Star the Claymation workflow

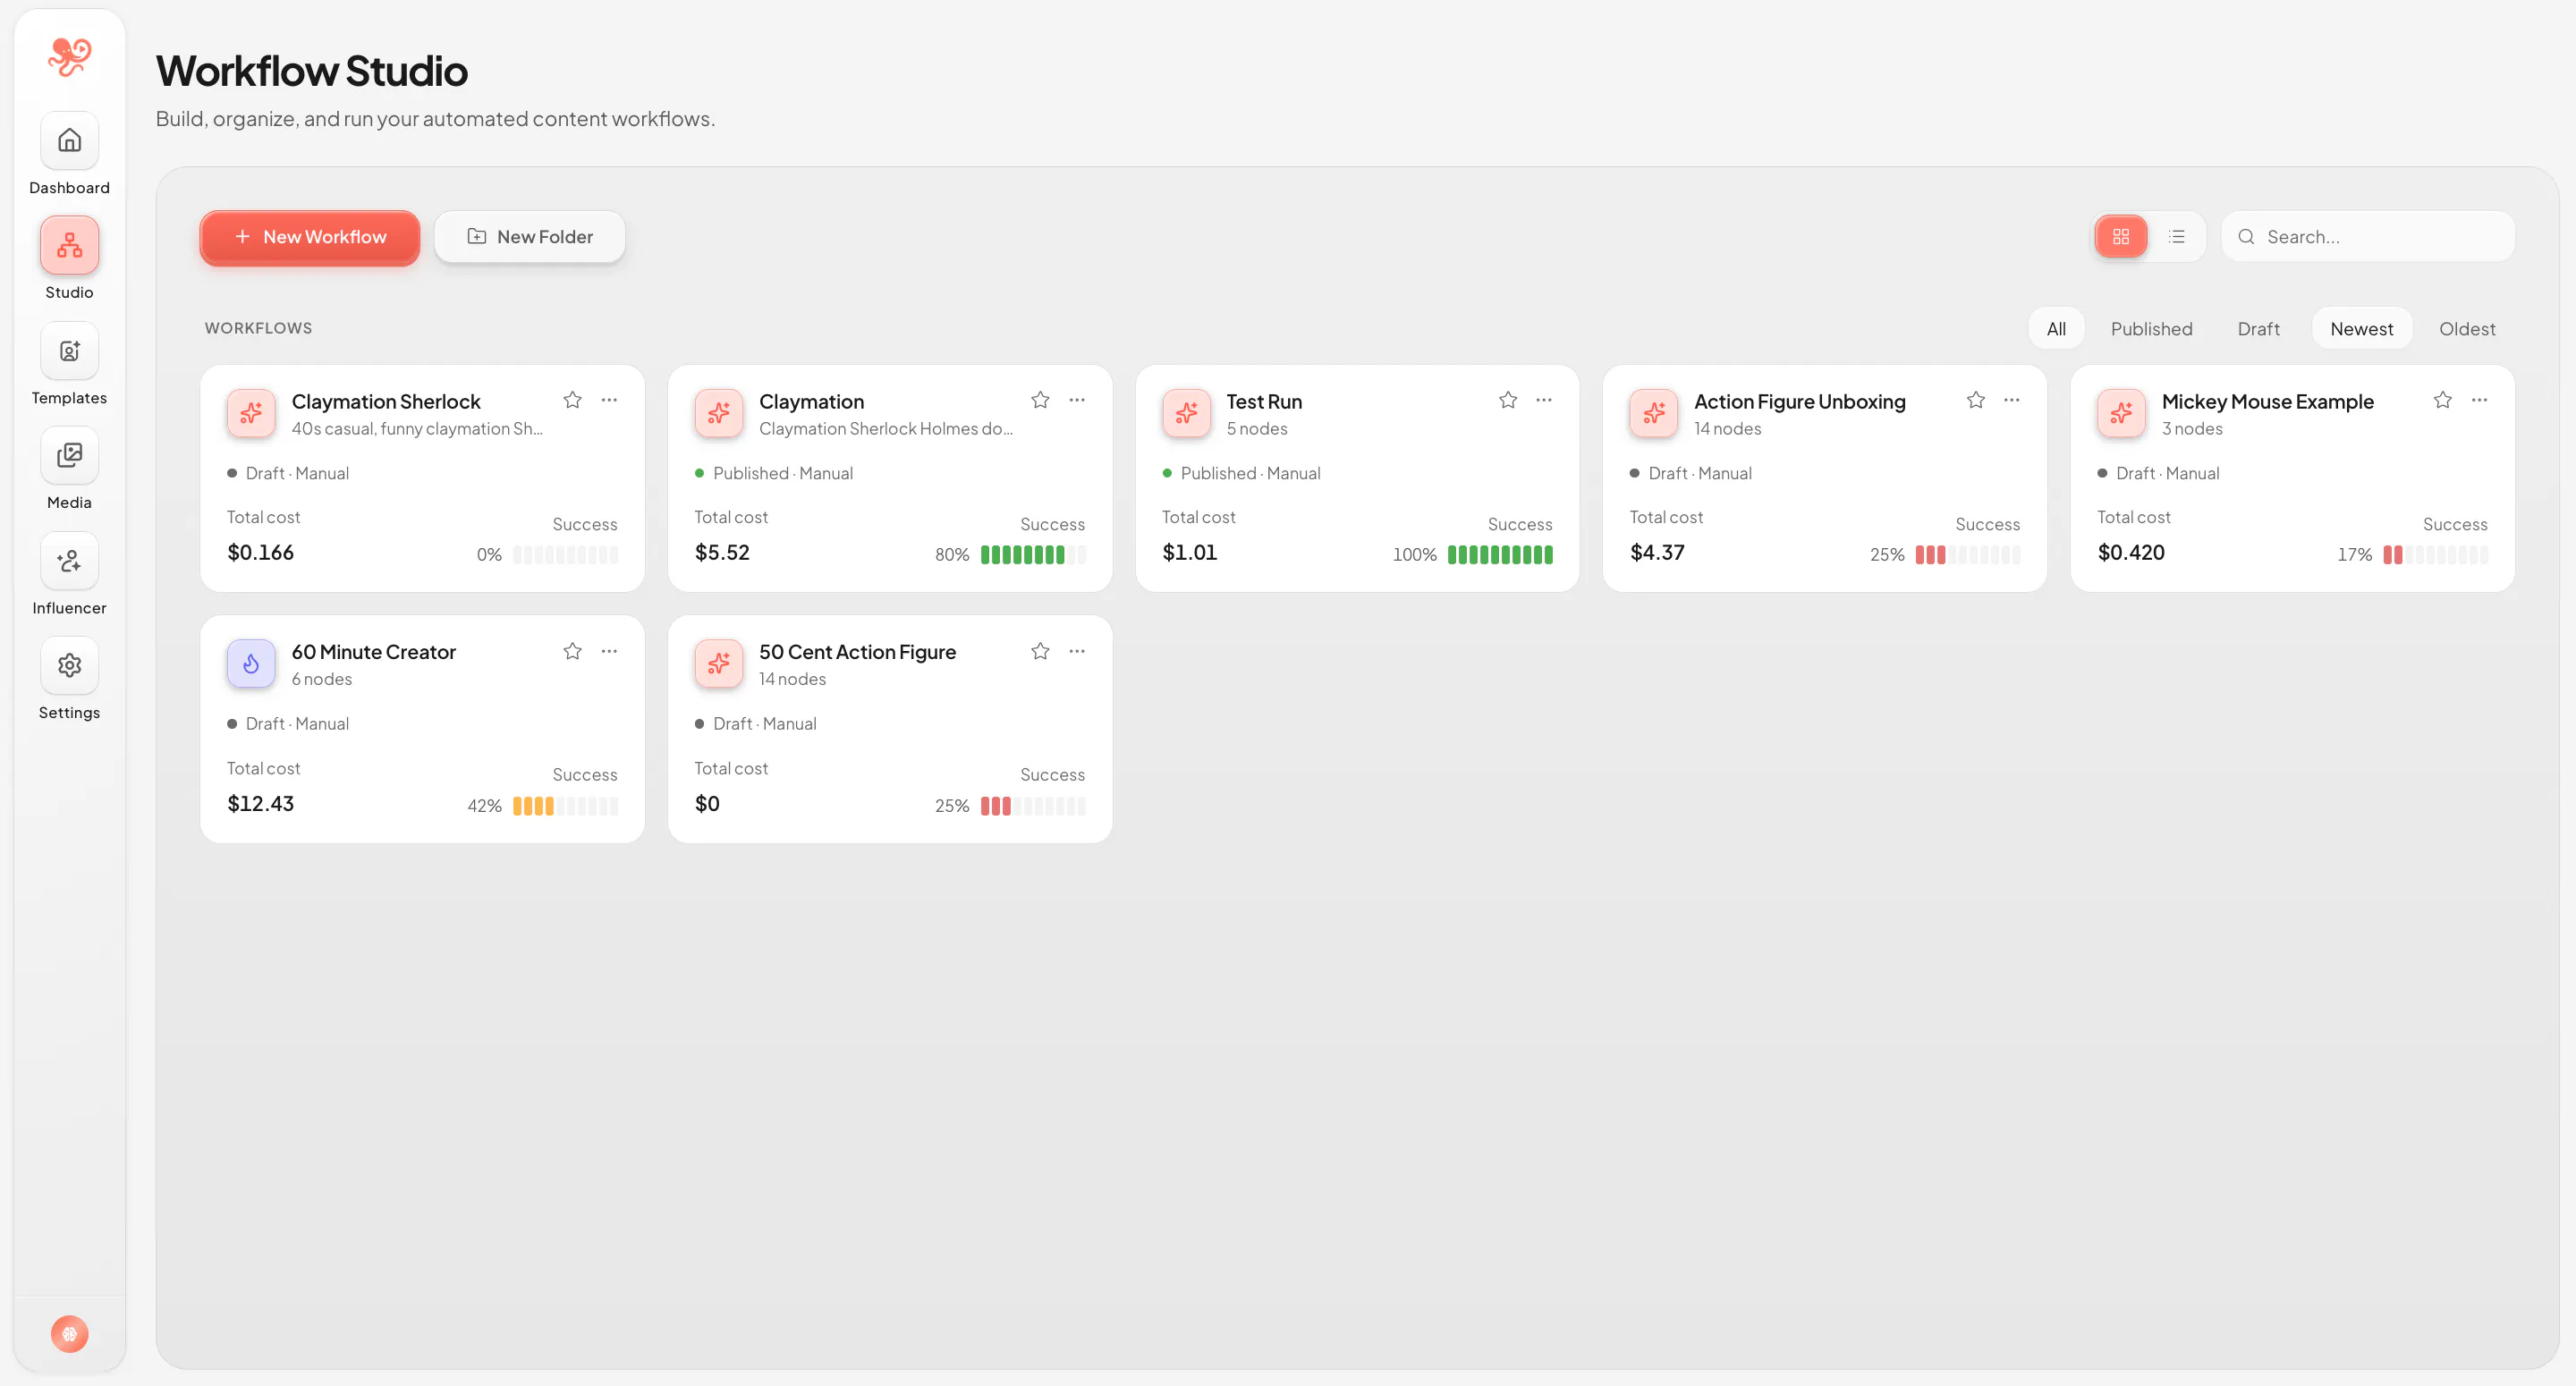click(1040, 400)
